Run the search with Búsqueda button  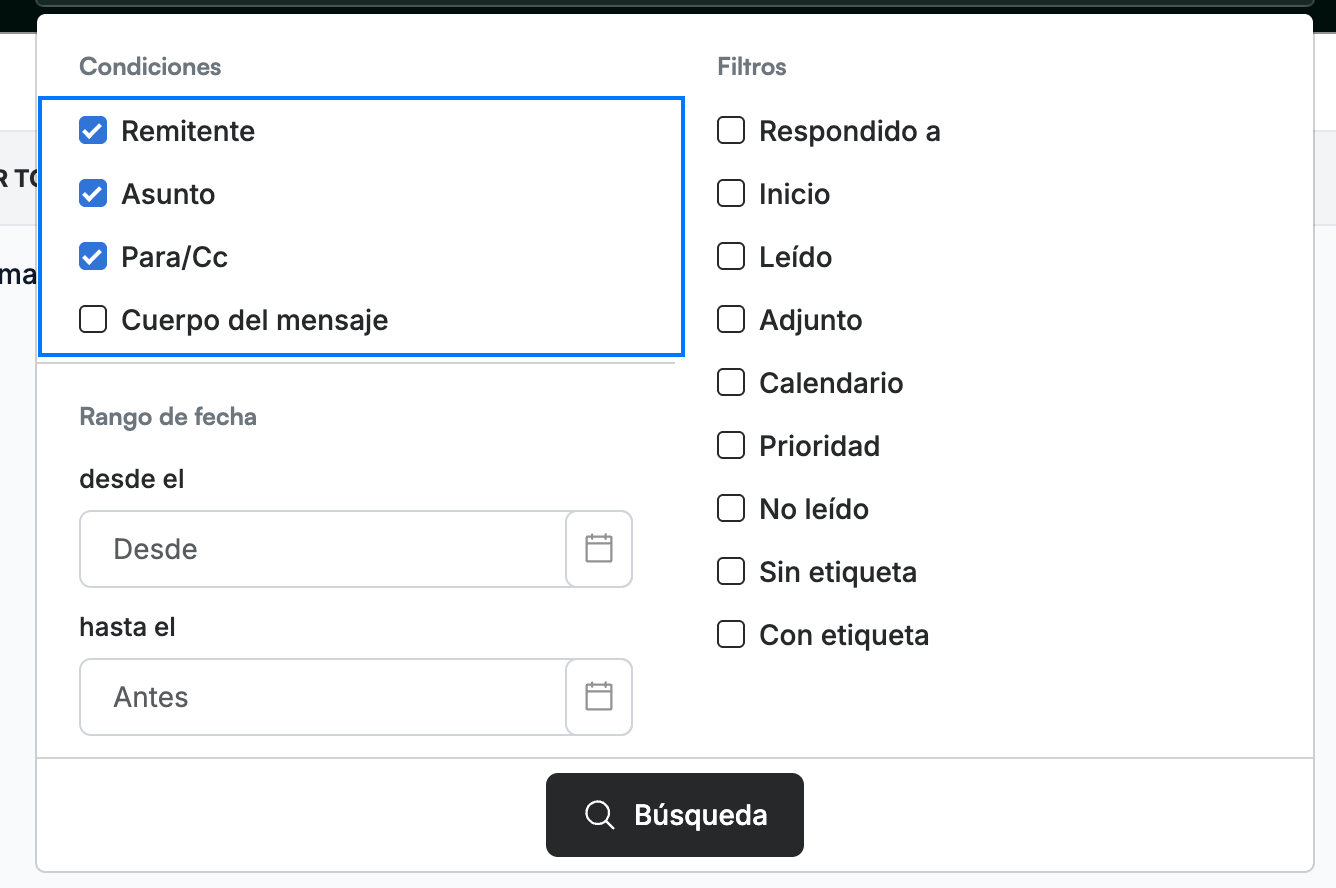pyautogui.click(x=675, y=815)
